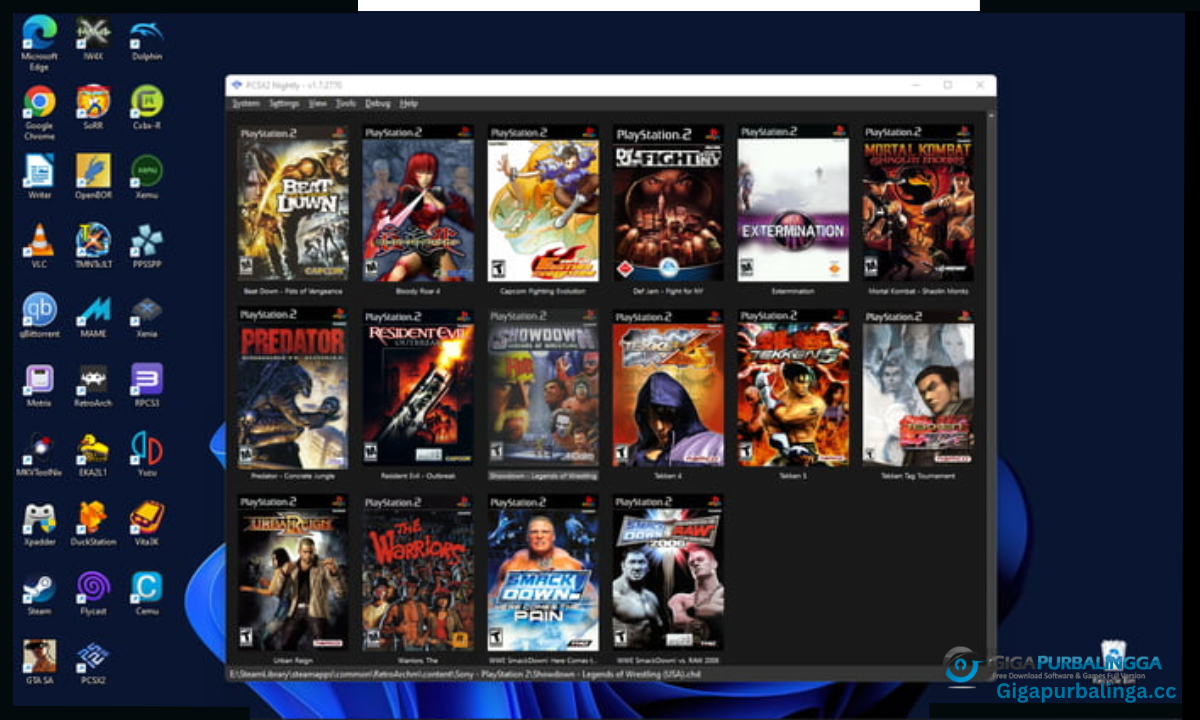This screenshot has width=1200, height=720.
Task: Select the VLC traffic cone icon
Action: pyautogui.click(x=39, y=241)
